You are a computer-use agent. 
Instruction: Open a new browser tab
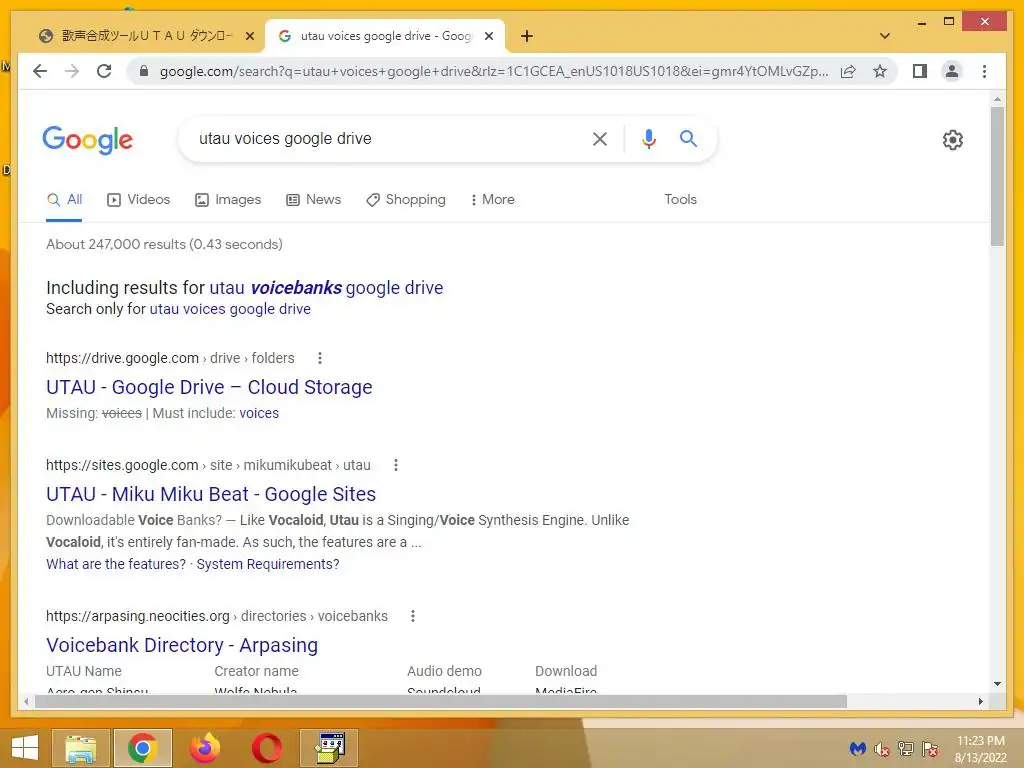(527, 36)
